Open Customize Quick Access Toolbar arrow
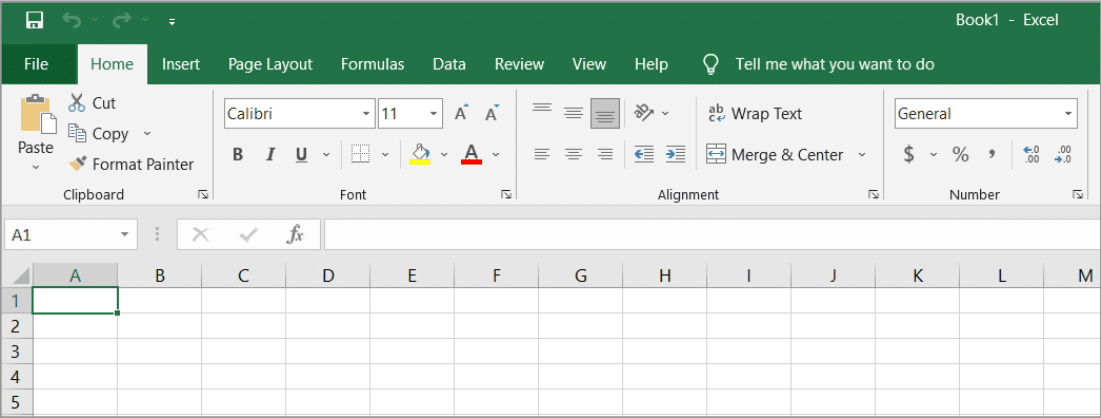Viewport: 1101px width, 418px height. tap(172, 22)
